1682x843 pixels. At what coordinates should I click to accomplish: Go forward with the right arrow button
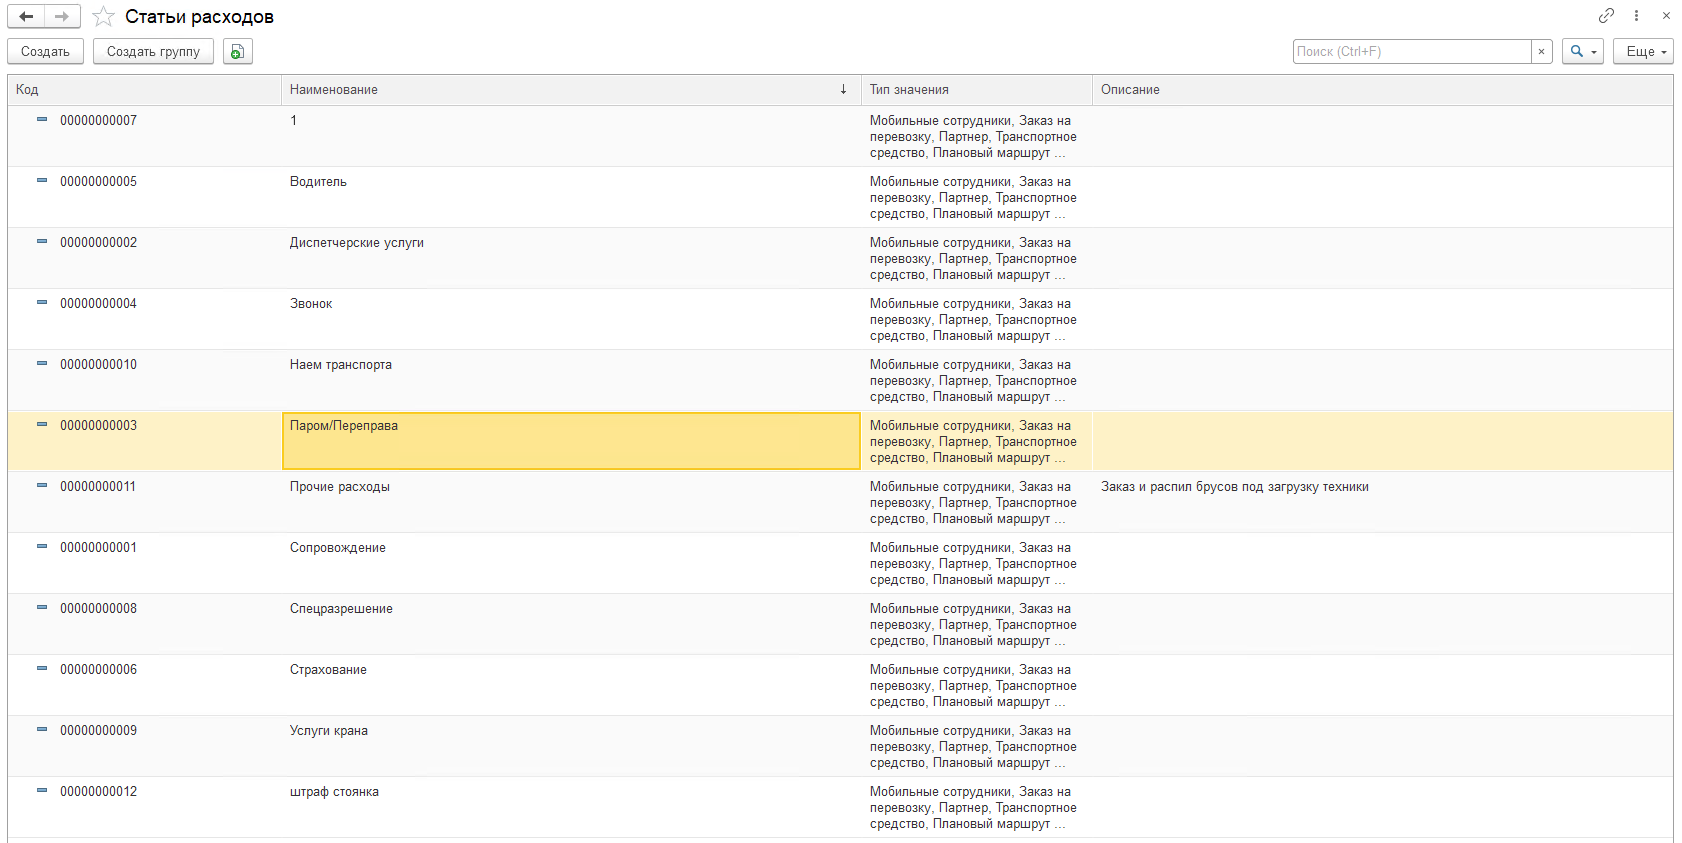pyautogui.click(x=62, y=16)
